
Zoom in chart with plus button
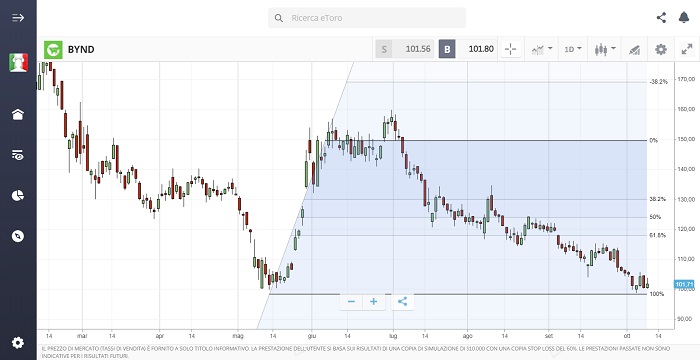click(x=374, y=301)
